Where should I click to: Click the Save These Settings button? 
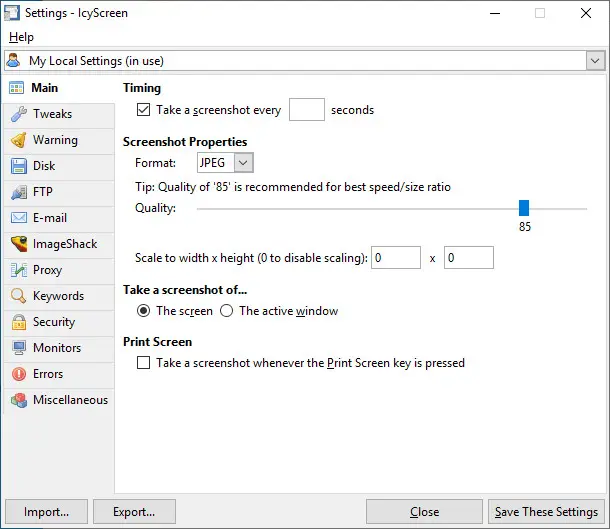(546, 512)
